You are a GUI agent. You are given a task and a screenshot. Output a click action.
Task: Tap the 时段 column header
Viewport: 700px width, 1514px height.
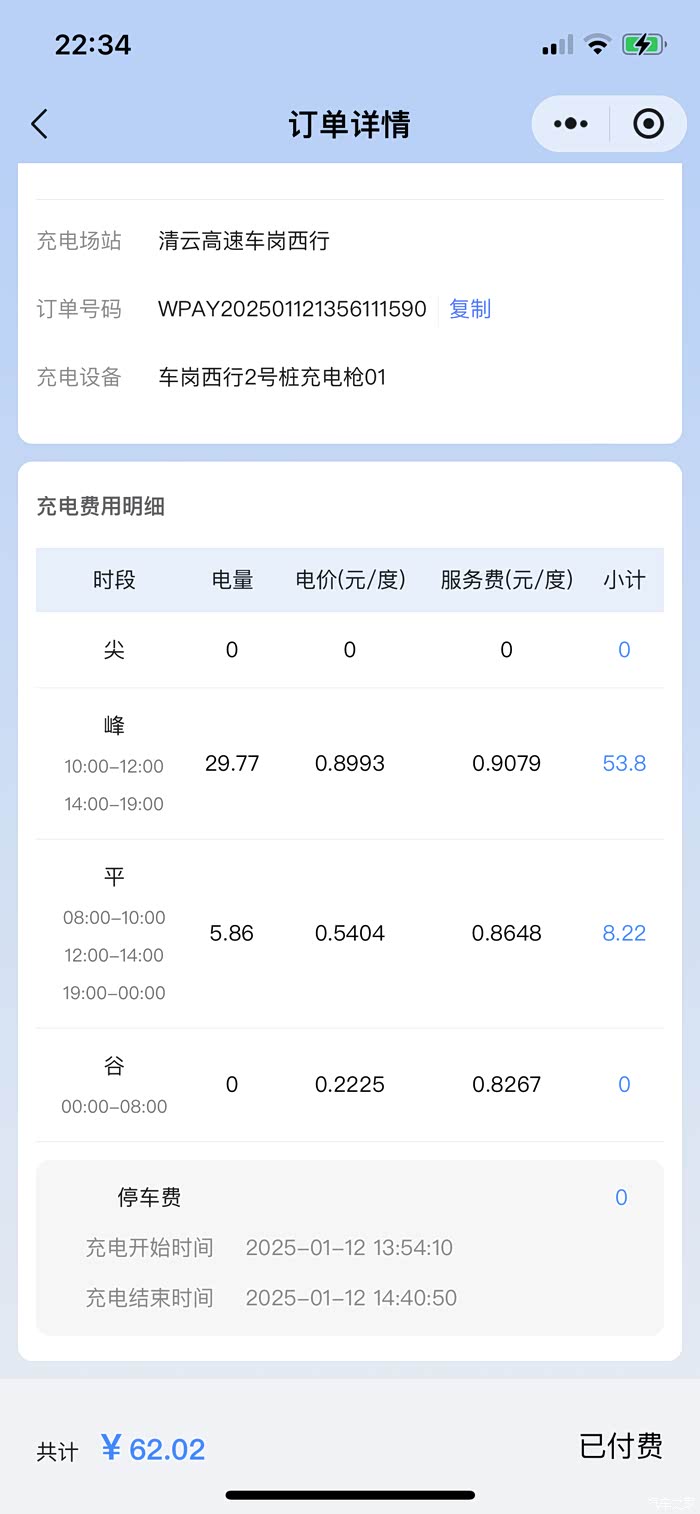coord(114,580)
